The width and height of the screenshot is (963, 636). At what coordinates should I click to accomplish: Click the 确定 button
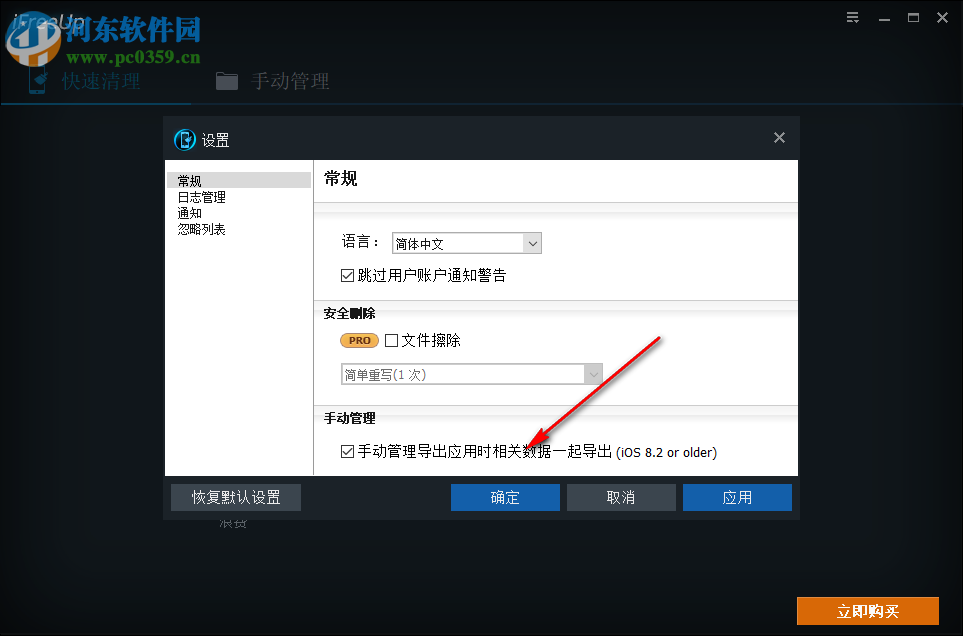505,497
